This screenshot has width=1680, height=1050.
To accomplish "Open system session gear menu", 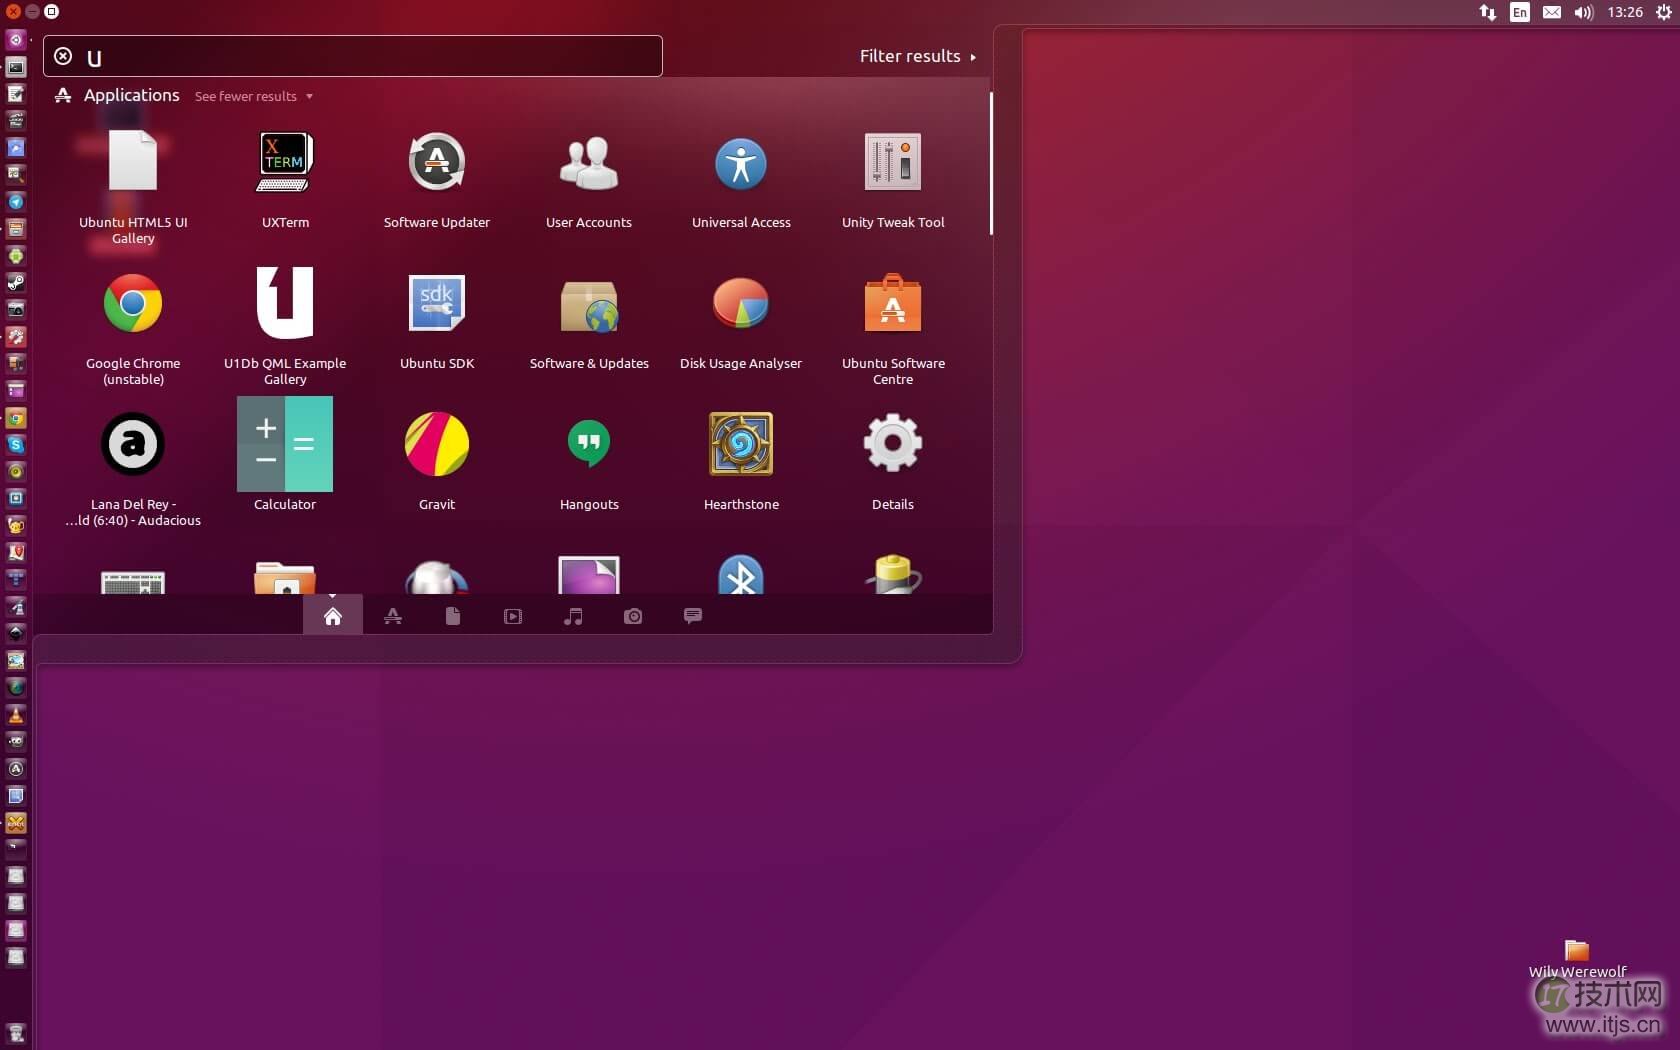I will 1664,12.
